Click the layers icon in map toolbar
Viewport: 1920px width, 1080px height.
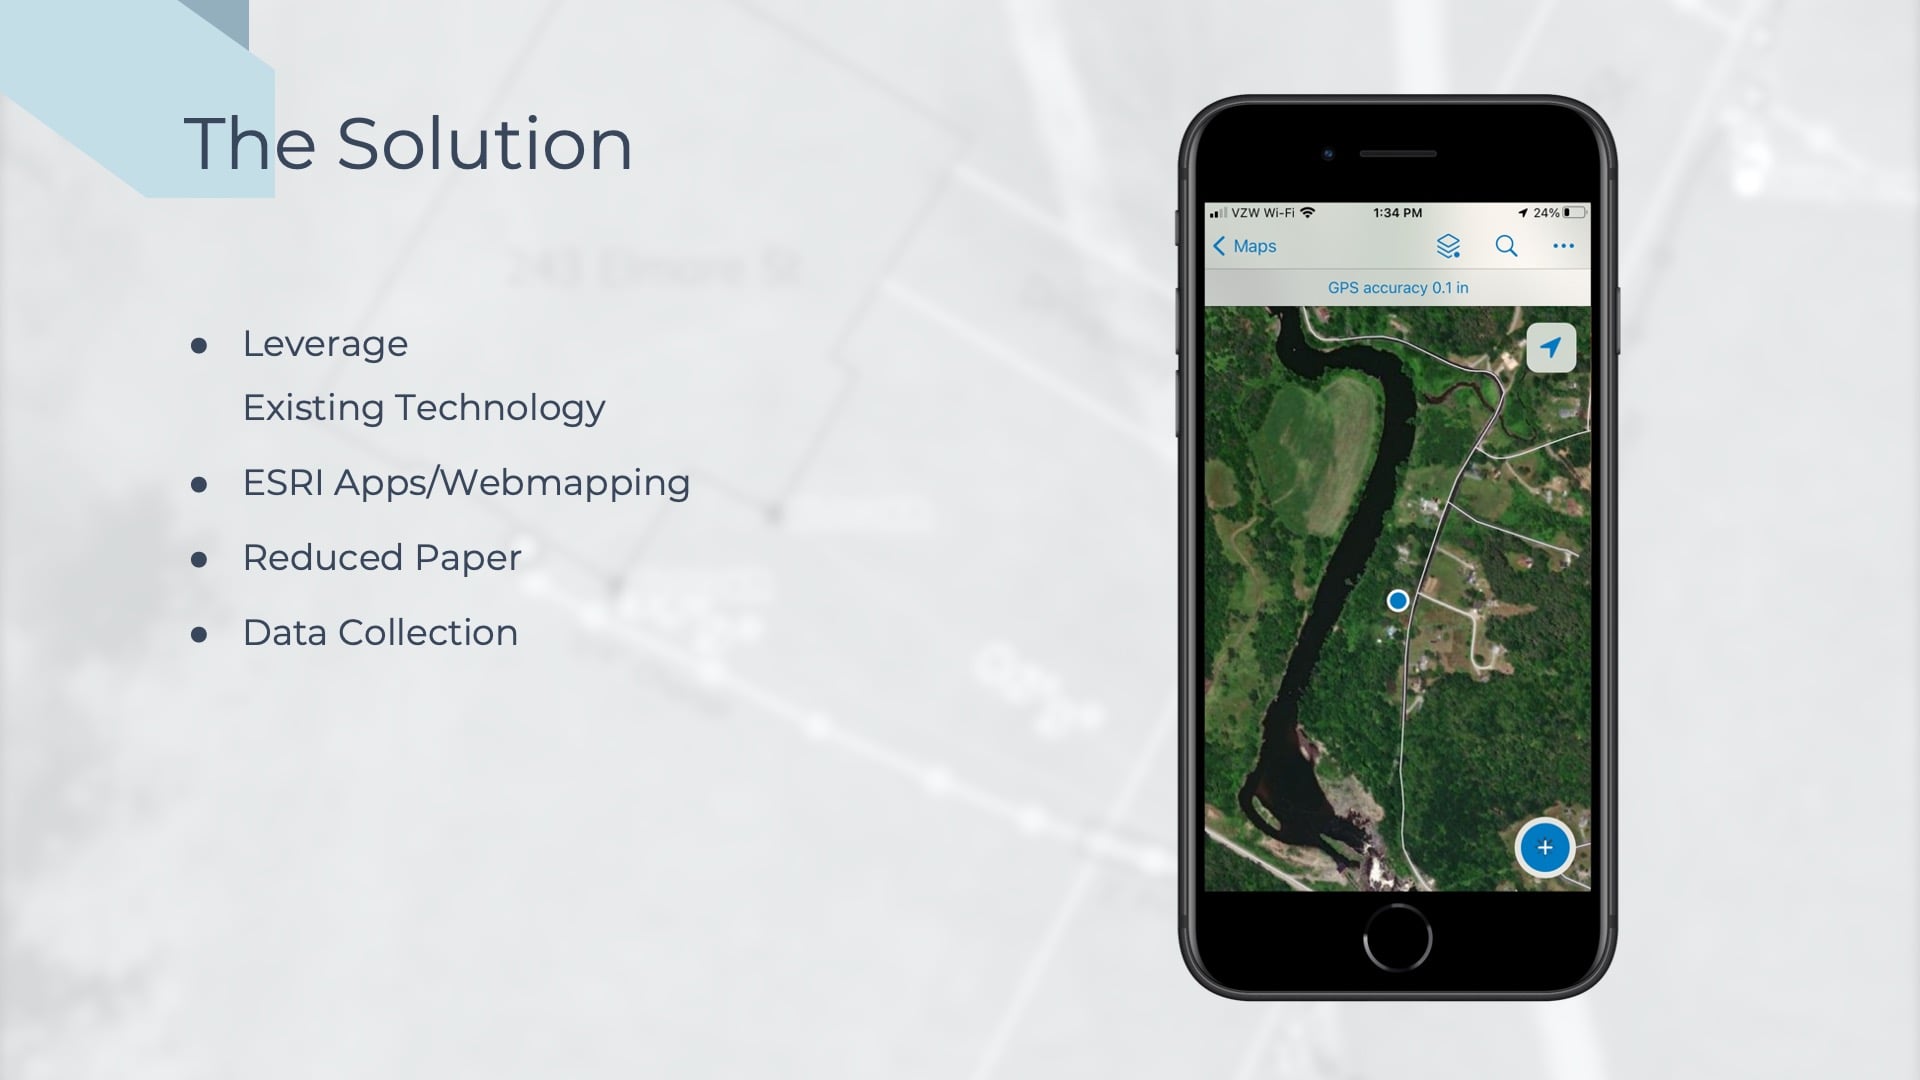coord(1447,245)
